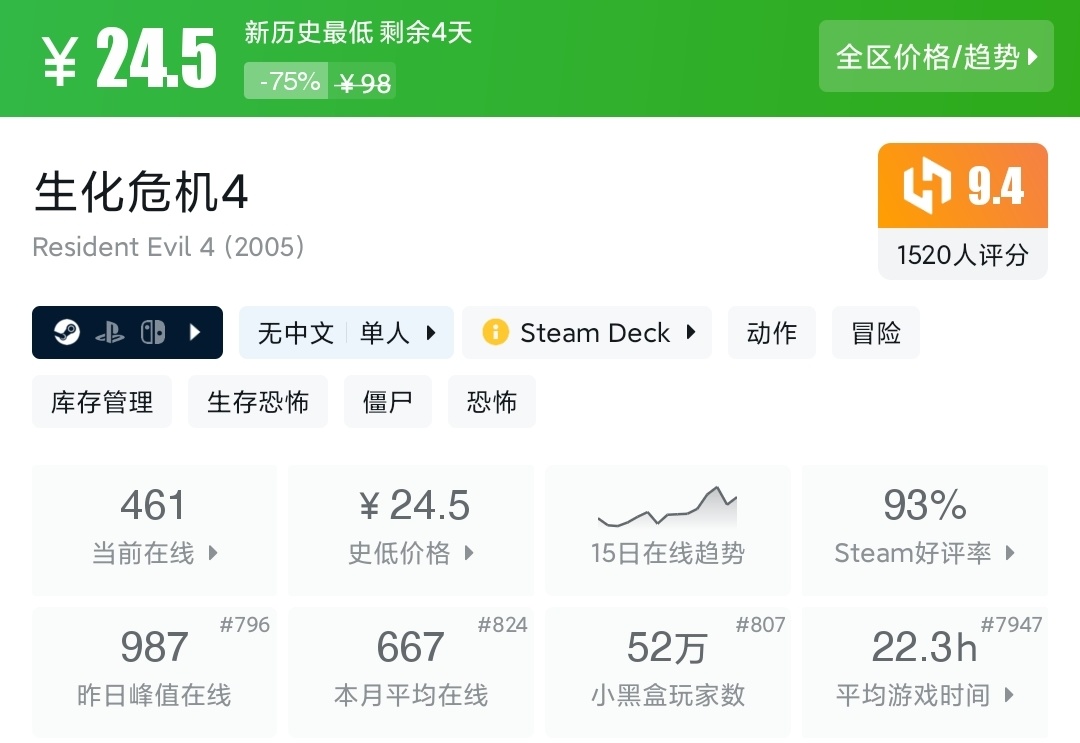The image size is (1080, 743).
Task: Open the 库存管理 tag
Action: point(102,402)
